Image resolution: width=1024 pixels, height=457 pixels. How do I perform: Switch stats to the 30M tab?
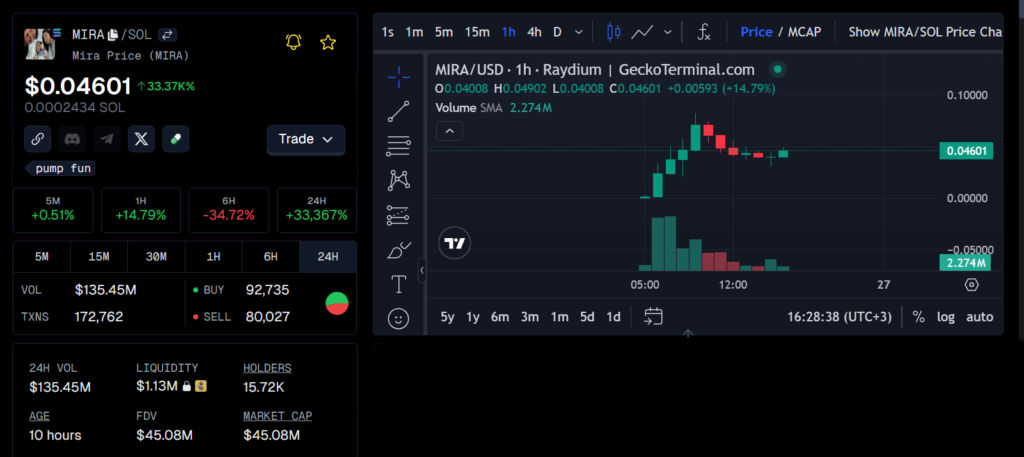pyautogui.click(x=156, y=257)
